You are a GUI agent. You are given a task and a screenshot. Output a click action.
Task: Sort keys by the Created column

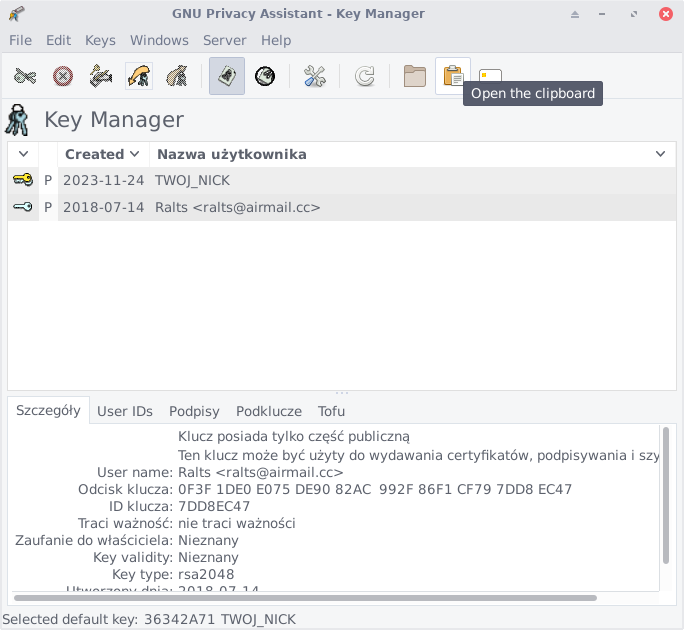click(101, 154)
